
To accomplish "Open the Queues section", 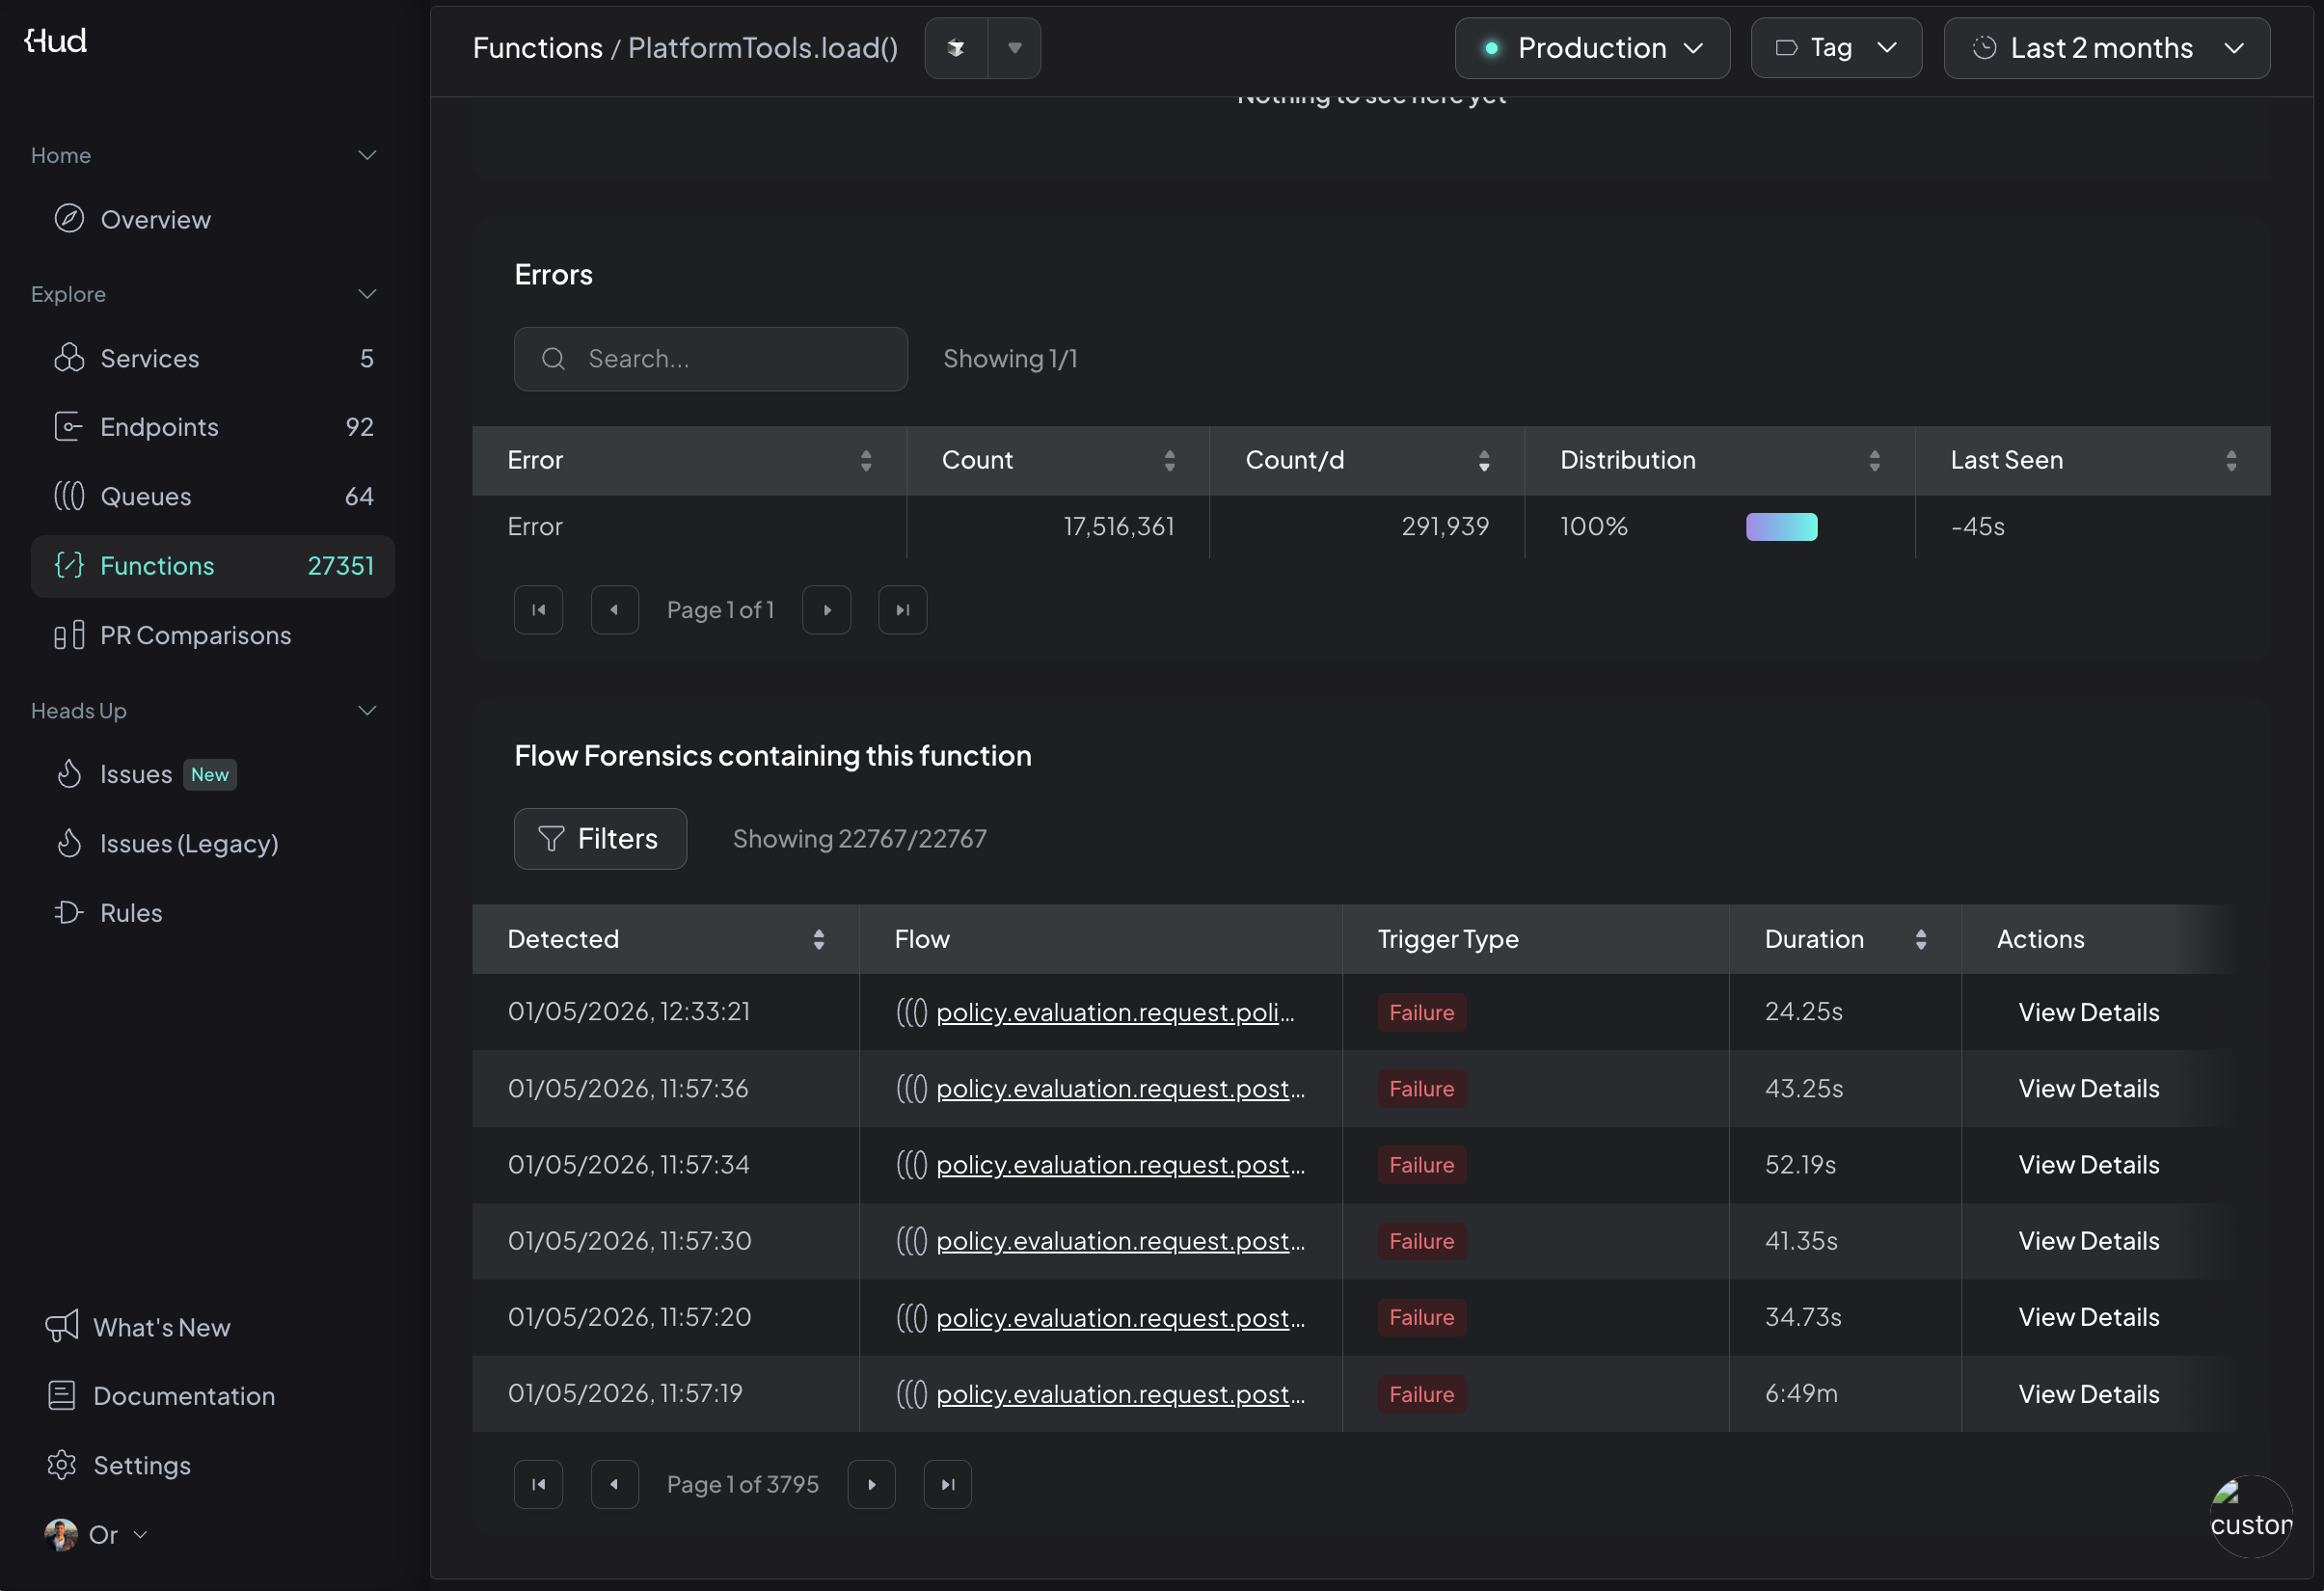I will click(145, 496).
